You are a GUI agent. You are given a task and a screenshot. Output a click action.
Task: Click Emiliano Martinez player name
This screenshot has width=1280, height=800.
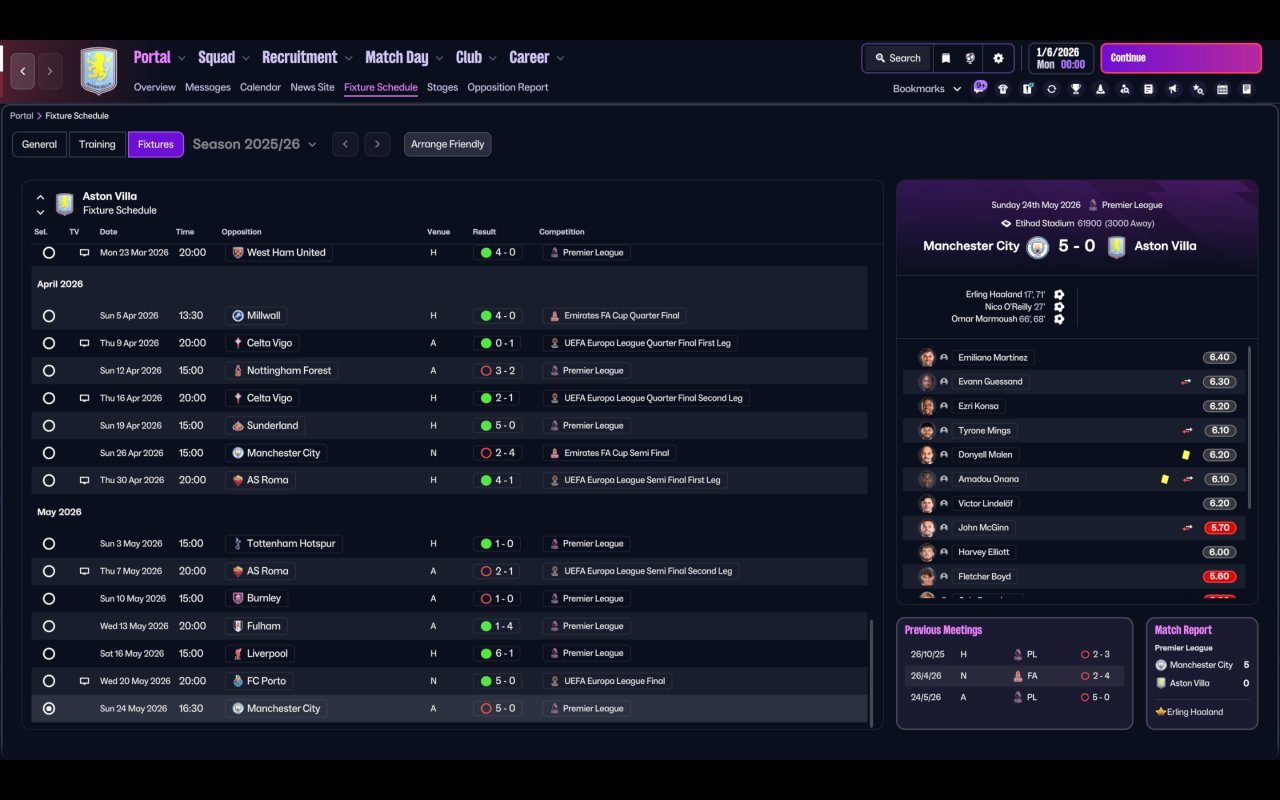coord(993,358)
